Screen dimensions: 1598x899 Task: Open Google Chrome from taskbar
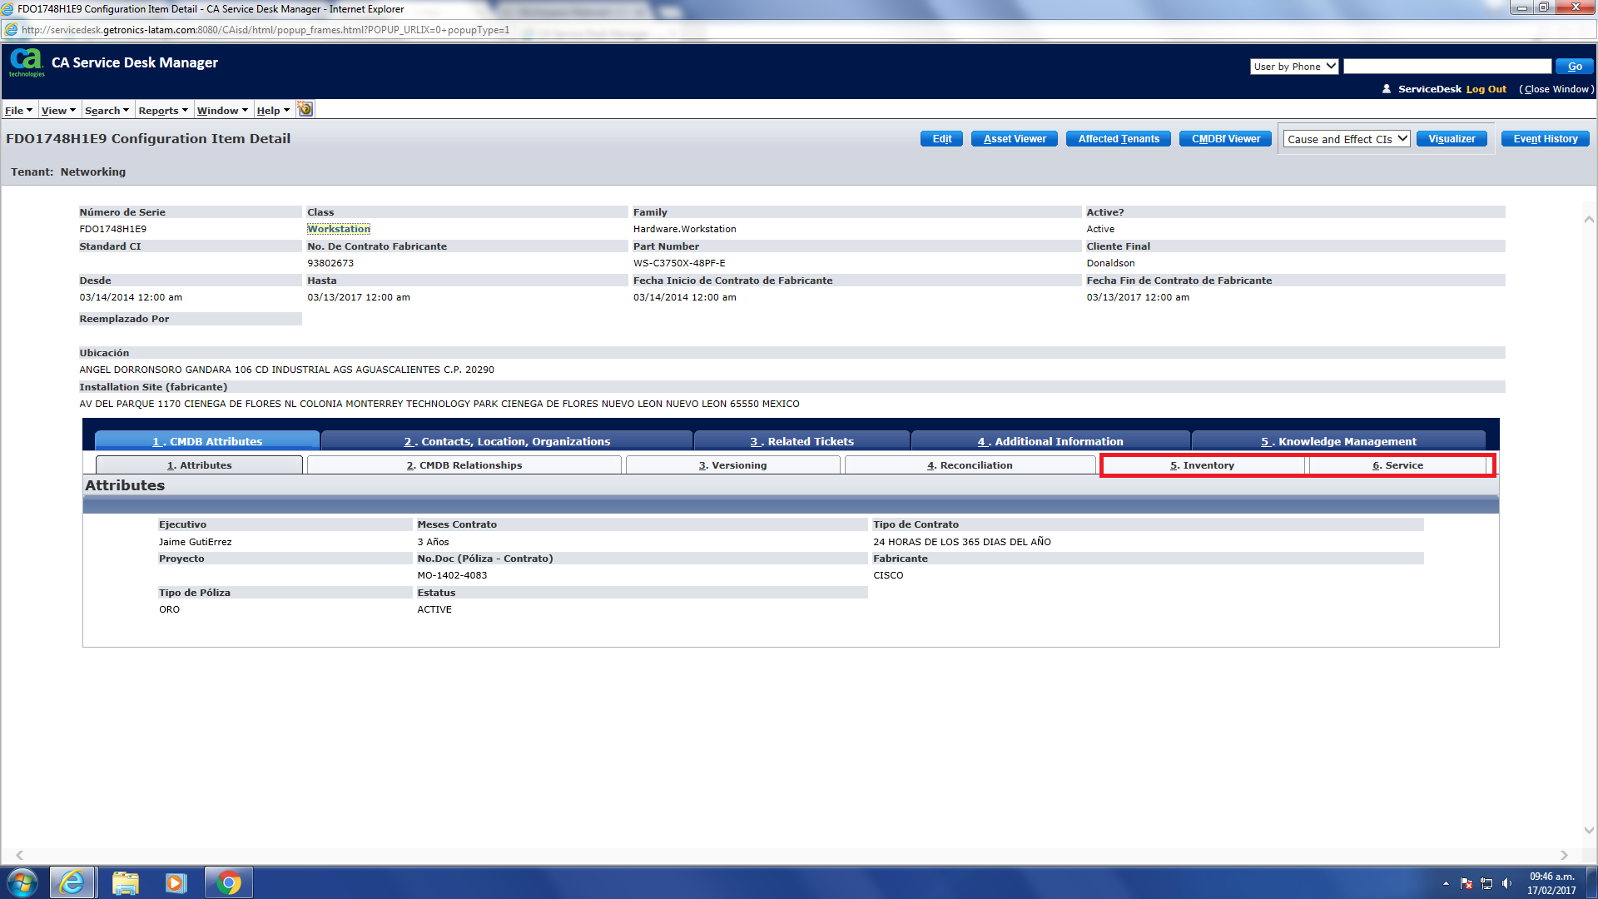(x=229, y=882)
